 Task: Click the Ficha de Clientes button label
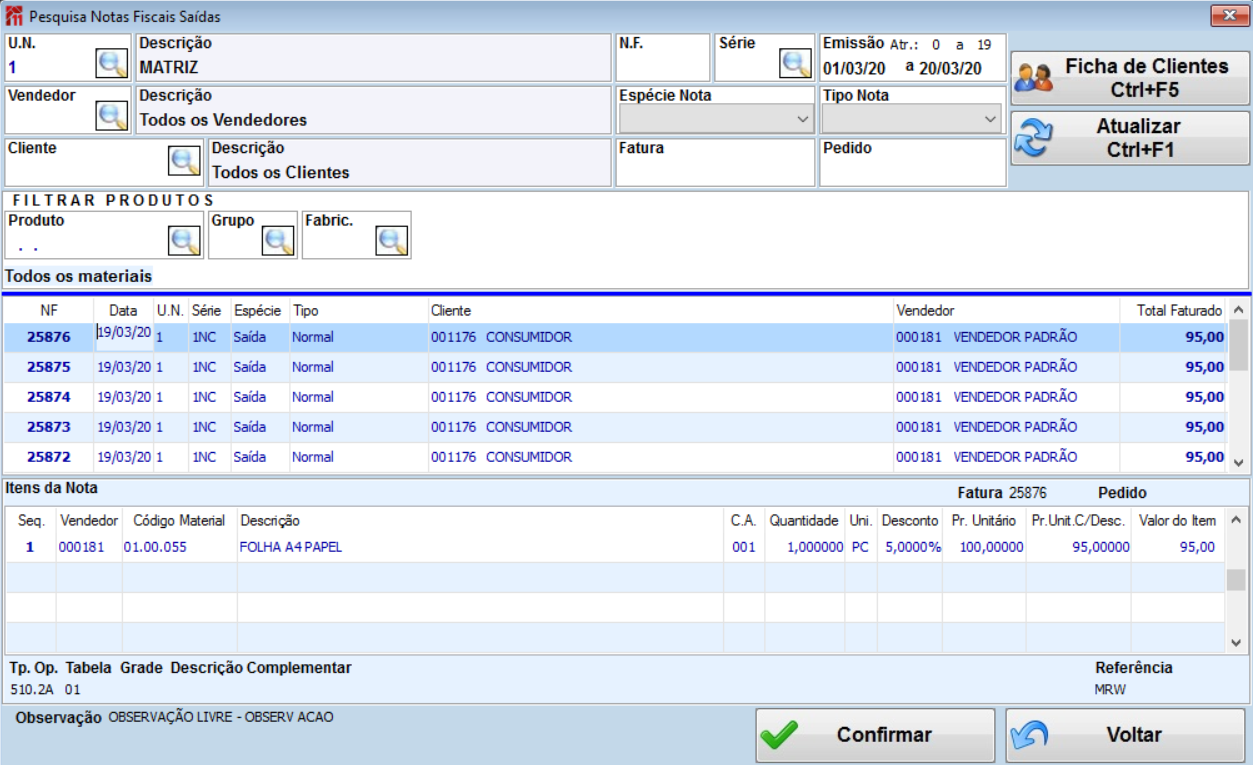1146,78
